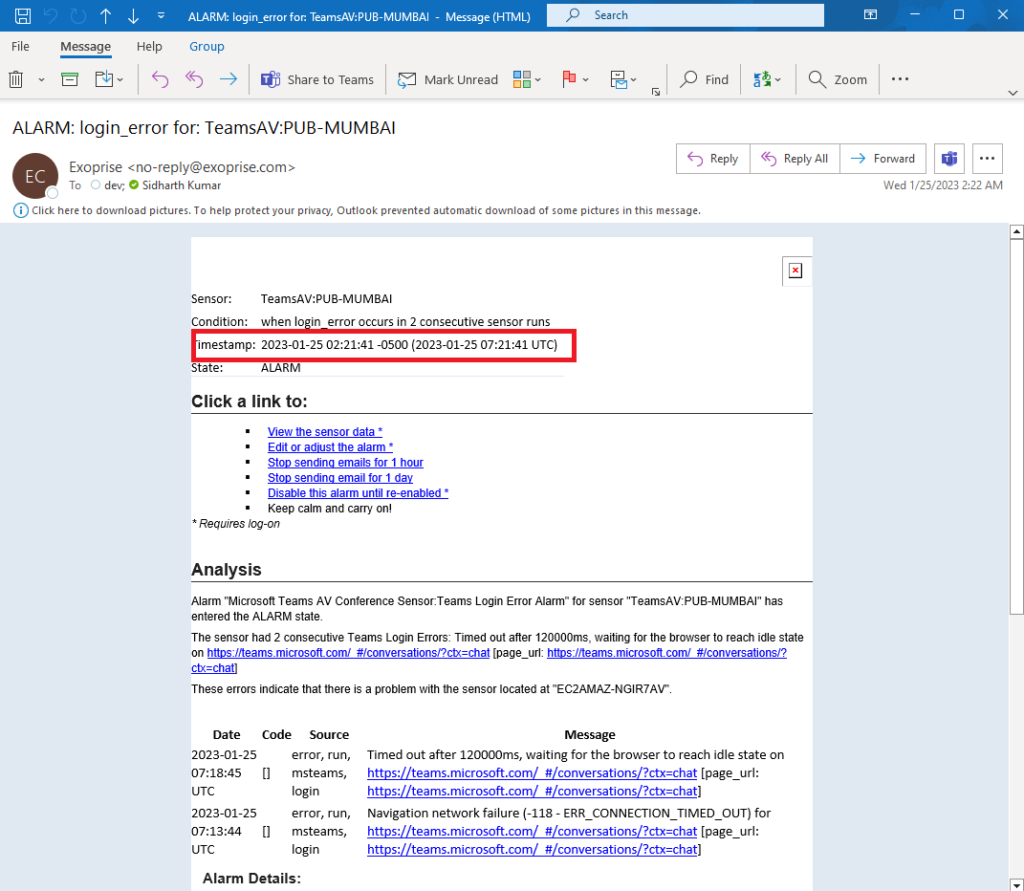This screenshot has width=1024, height=891.
Task: Expand the Move dropdown arrow
Action: pyautogui.click(x=120, y=80)
